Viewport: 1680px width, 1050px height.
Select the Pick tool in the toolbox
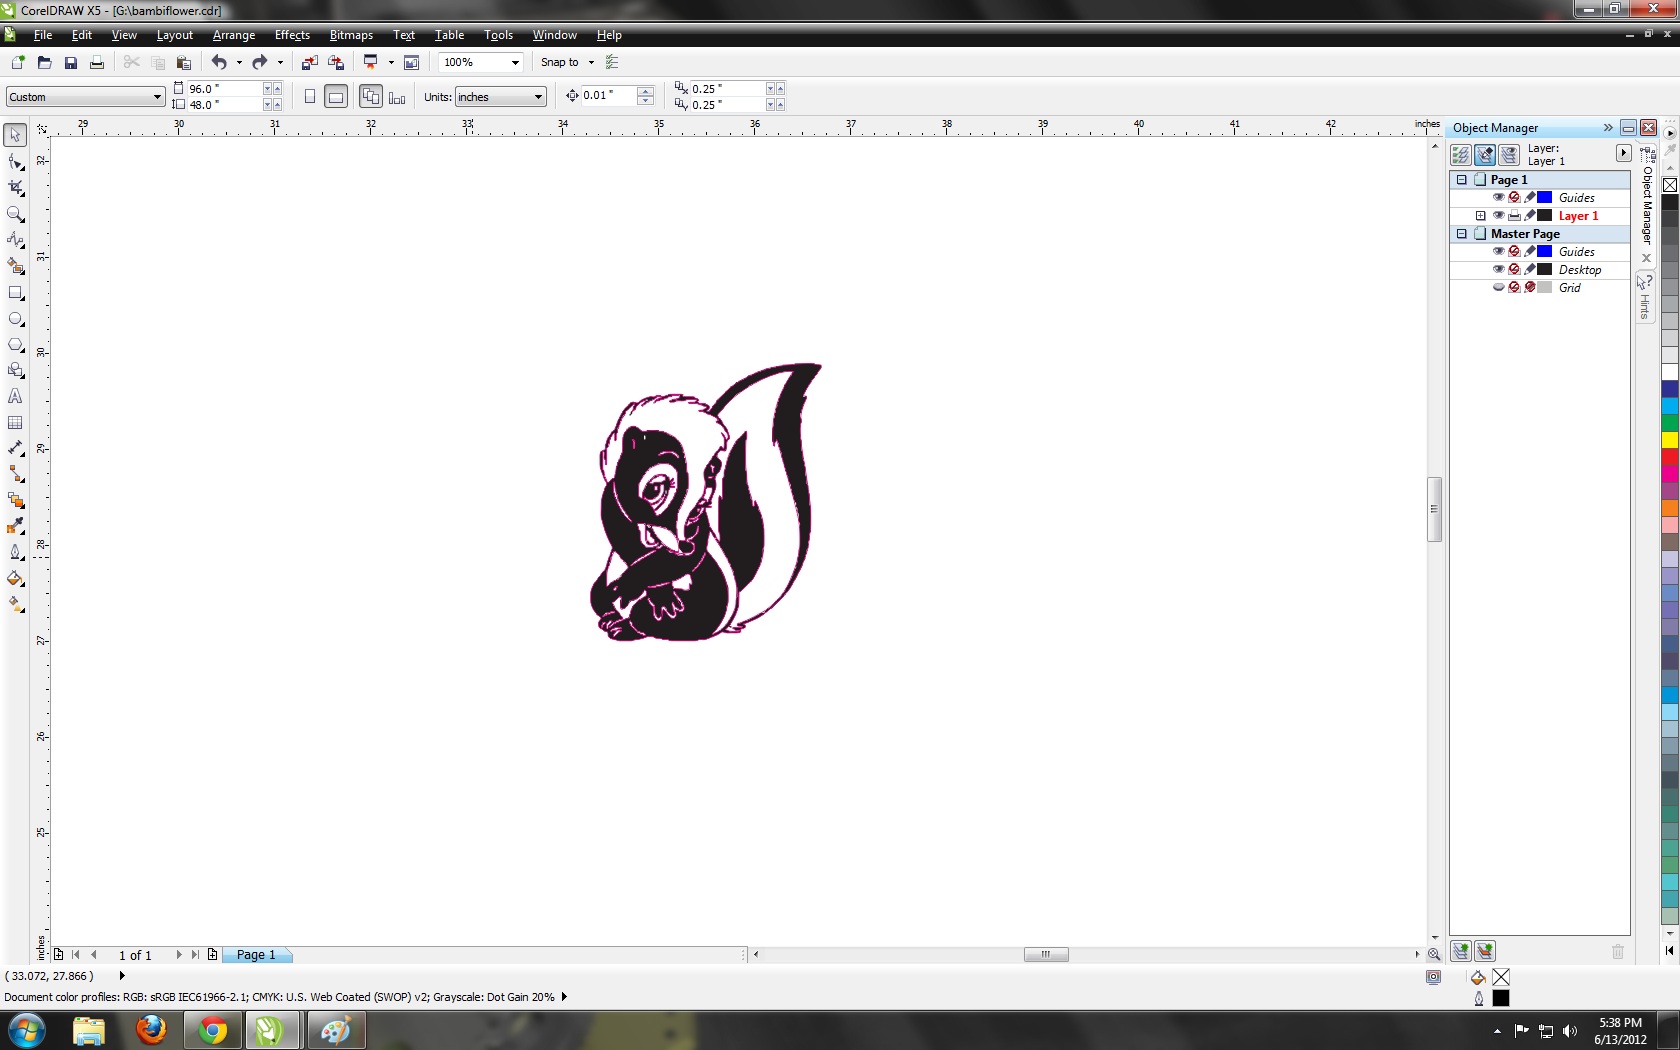[x=15, y=135]
